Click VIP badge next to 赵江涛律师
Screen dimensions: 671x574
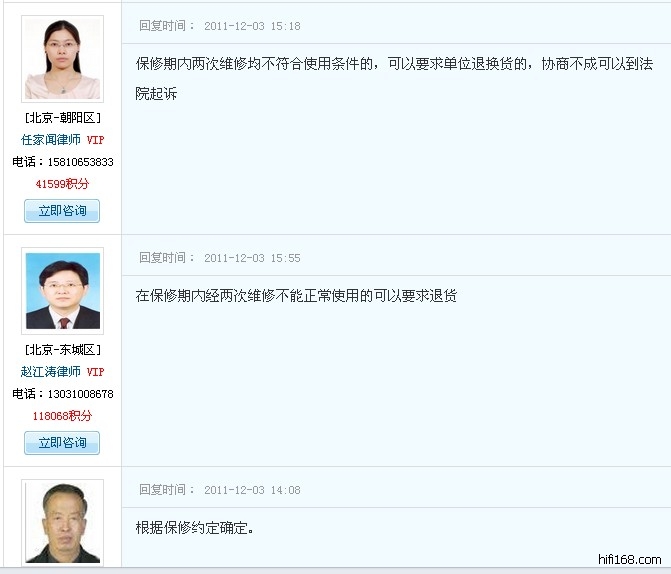[x=95, y=372]
